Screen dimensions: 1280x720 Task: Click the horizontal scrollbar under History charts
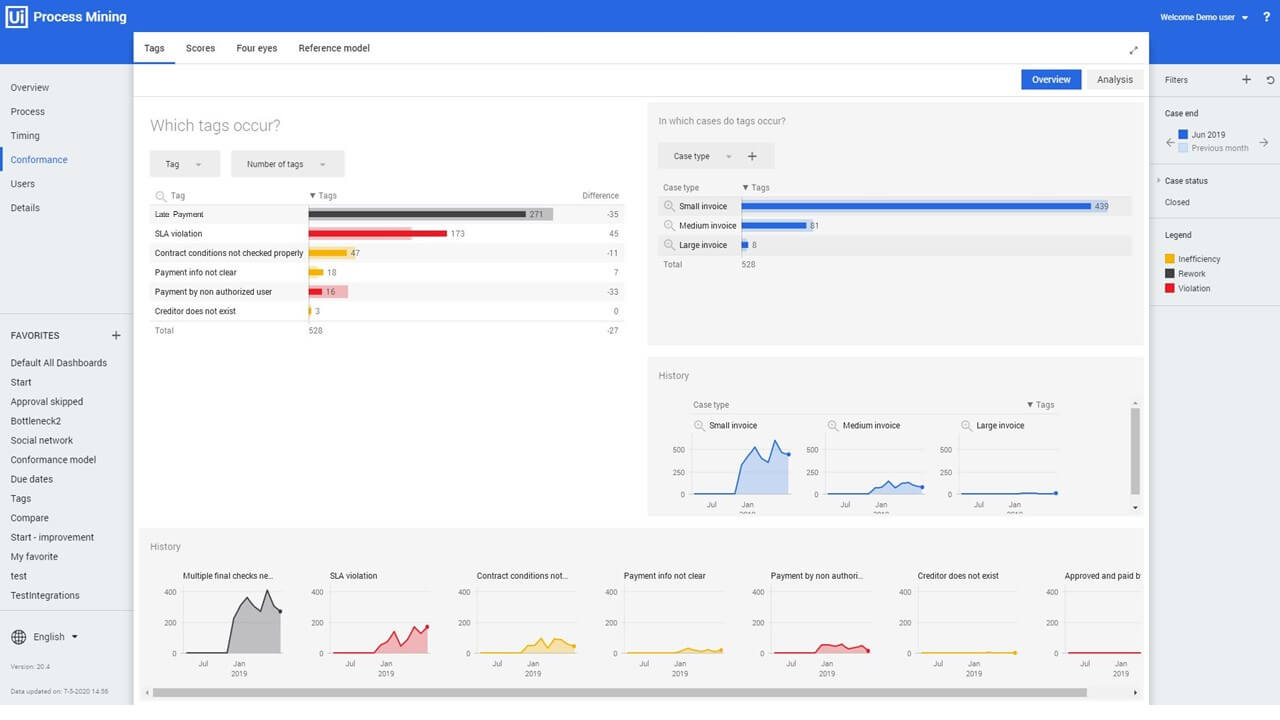[620, 692]
